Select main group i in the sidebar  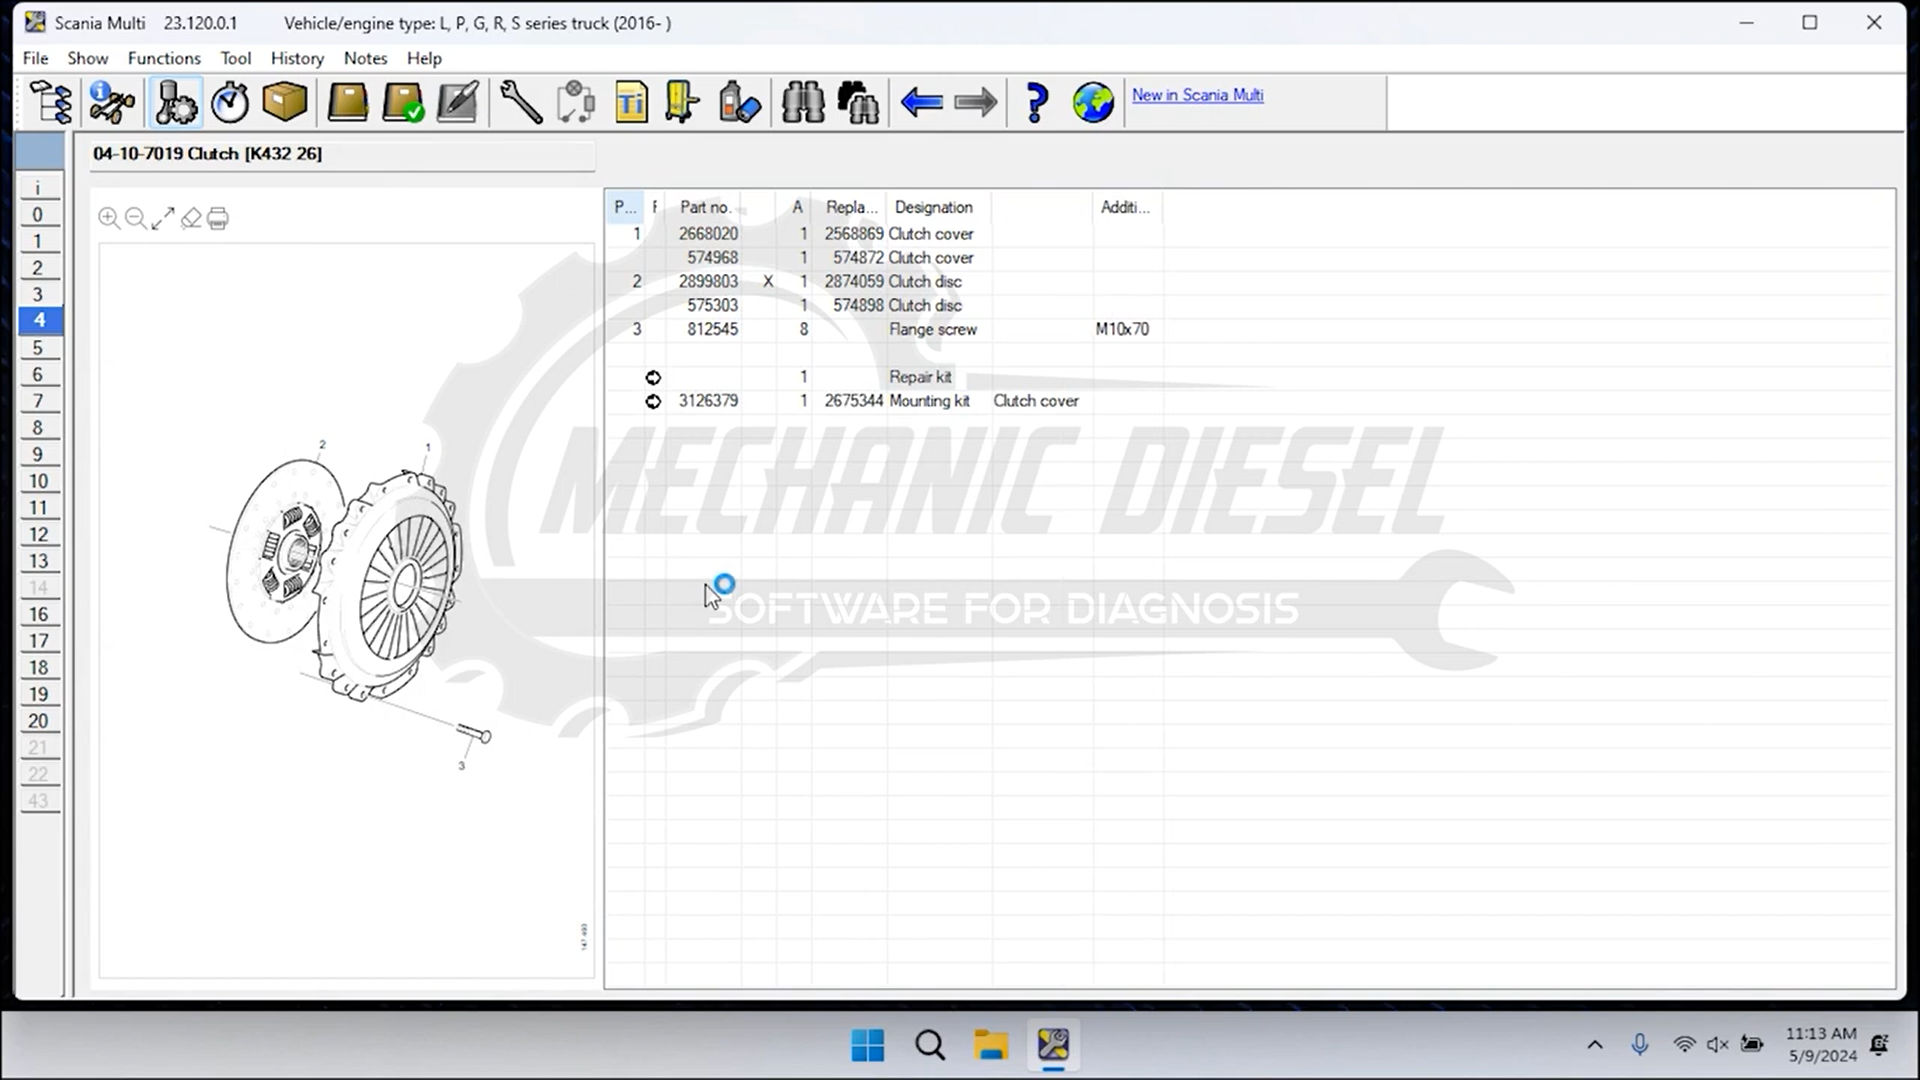click(x=38, y=187)
